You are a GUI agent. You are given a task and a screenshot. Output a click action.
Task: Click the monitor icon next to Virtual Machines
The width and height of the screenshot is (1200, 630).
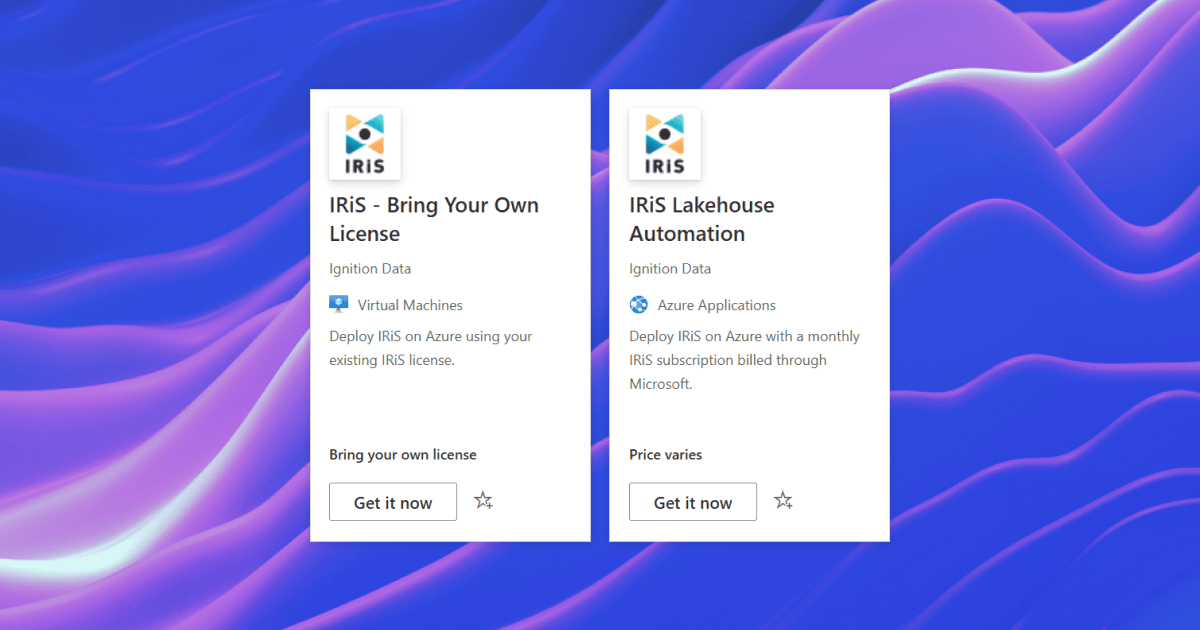click(337, 304)
